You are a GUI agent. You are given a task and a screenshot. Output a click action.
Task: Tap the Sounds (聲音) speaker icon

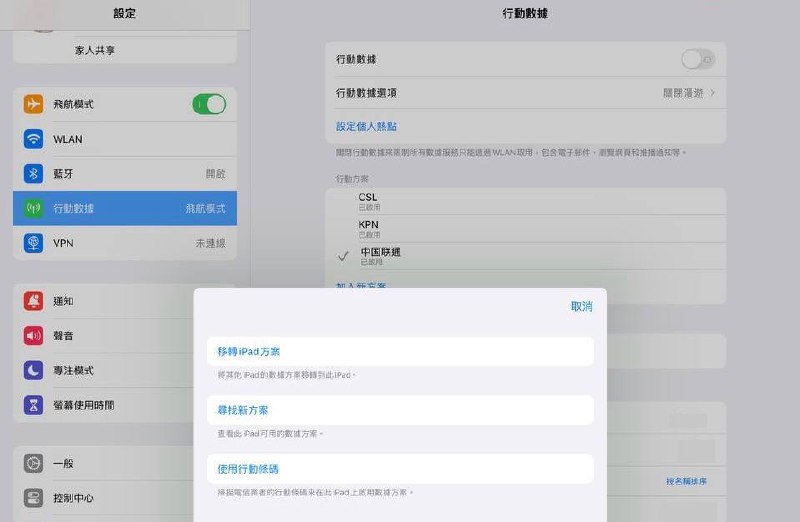[33, 336]
